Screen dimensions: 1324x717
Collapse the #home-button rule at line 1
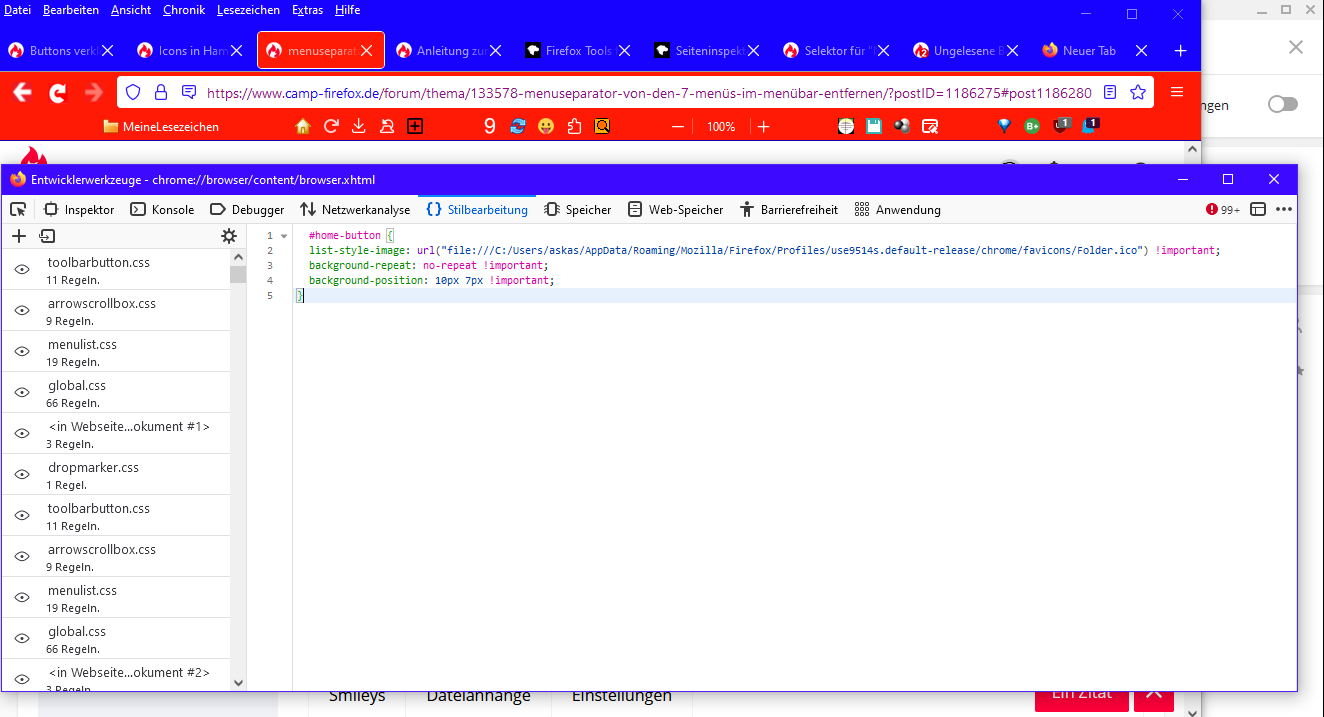284,236
